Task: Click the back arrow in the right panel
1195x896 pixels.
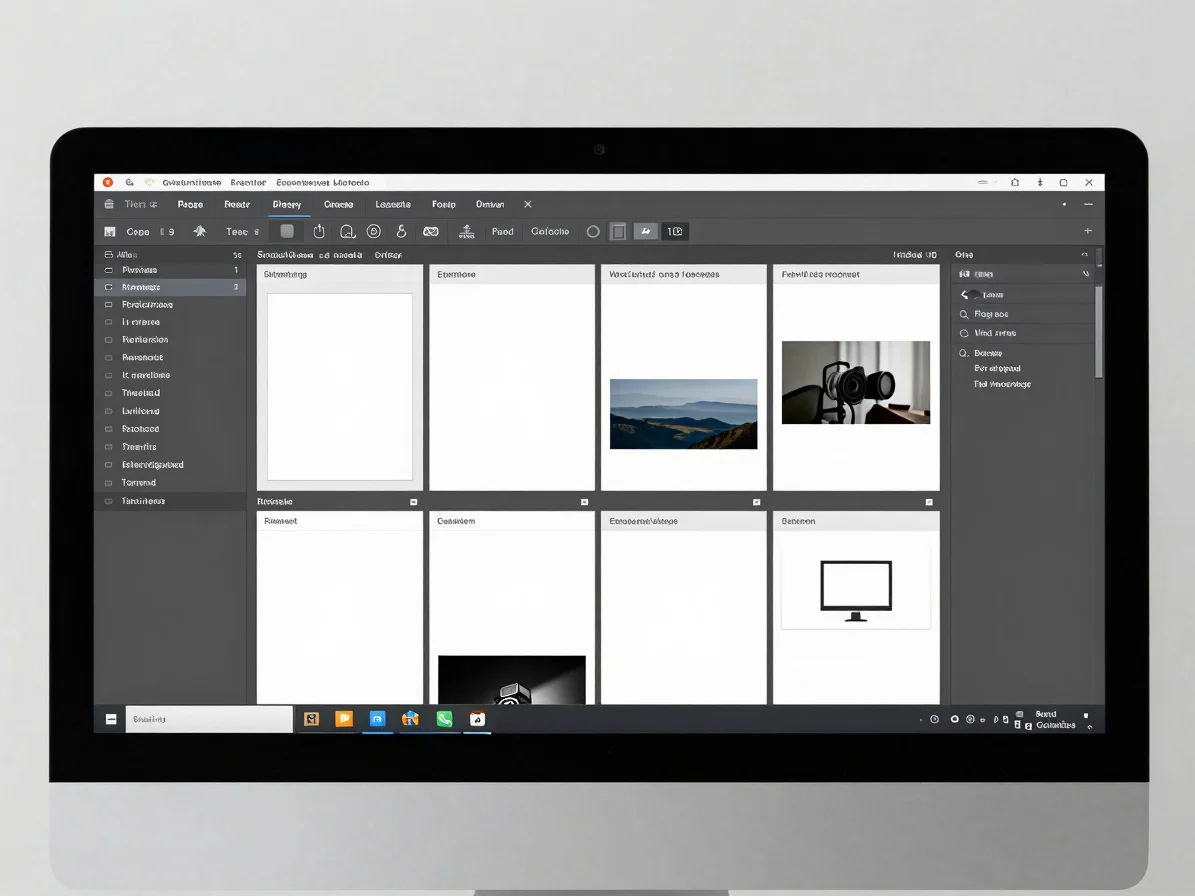Action: [965, 295]
